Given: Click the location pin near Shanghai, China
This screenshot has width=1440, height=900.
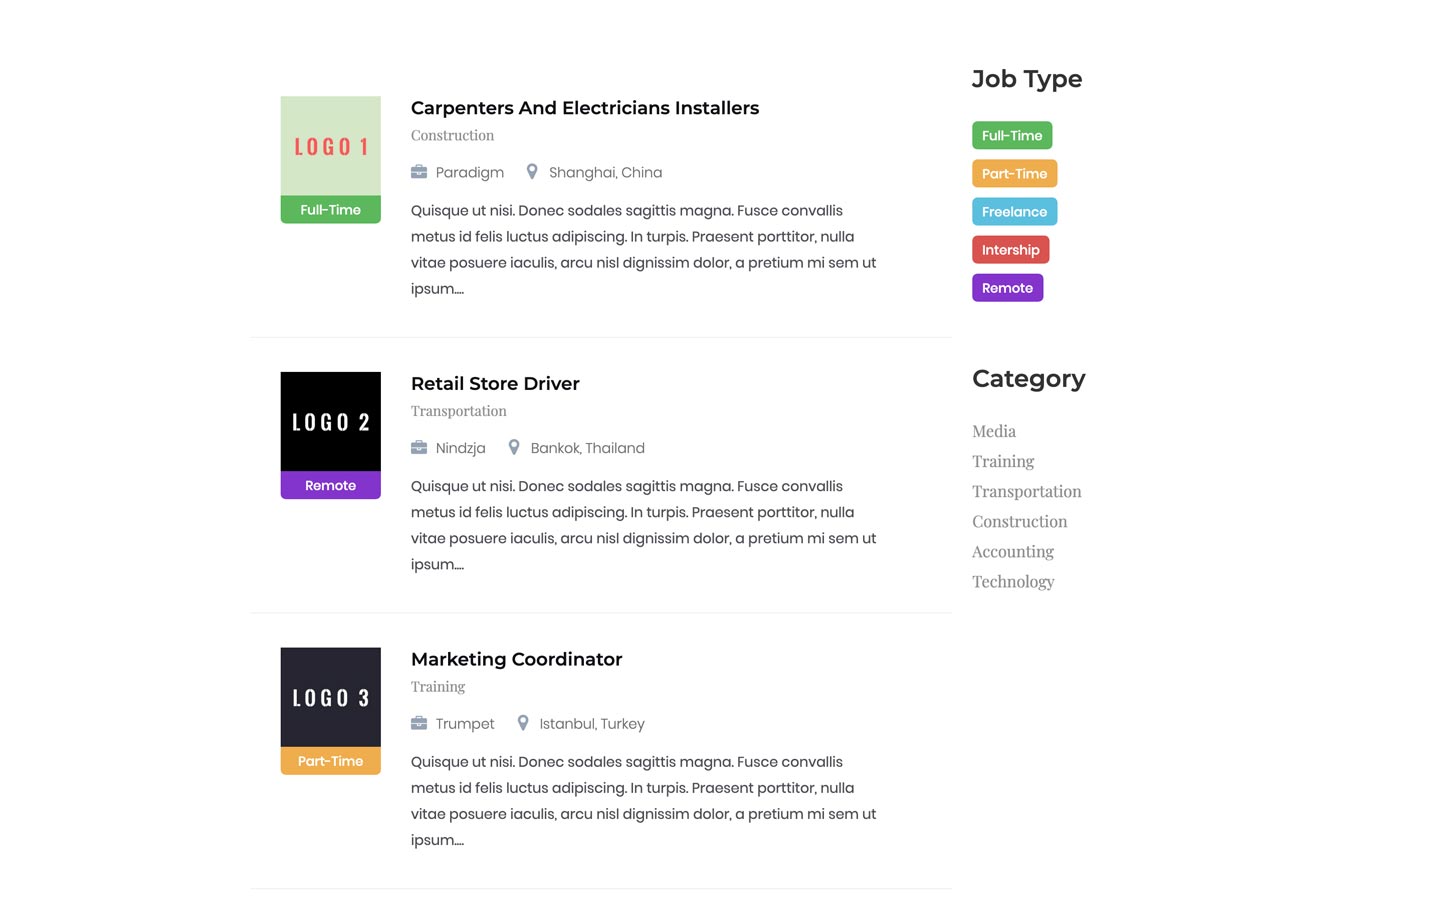Looking at the screenshot, I should coord(532,171).
